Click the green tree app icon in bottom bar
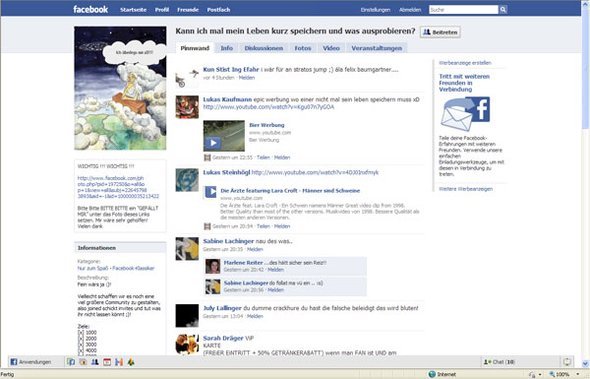Screen dimensions: 590x379 pyautogui.click(x=131, y=362)
